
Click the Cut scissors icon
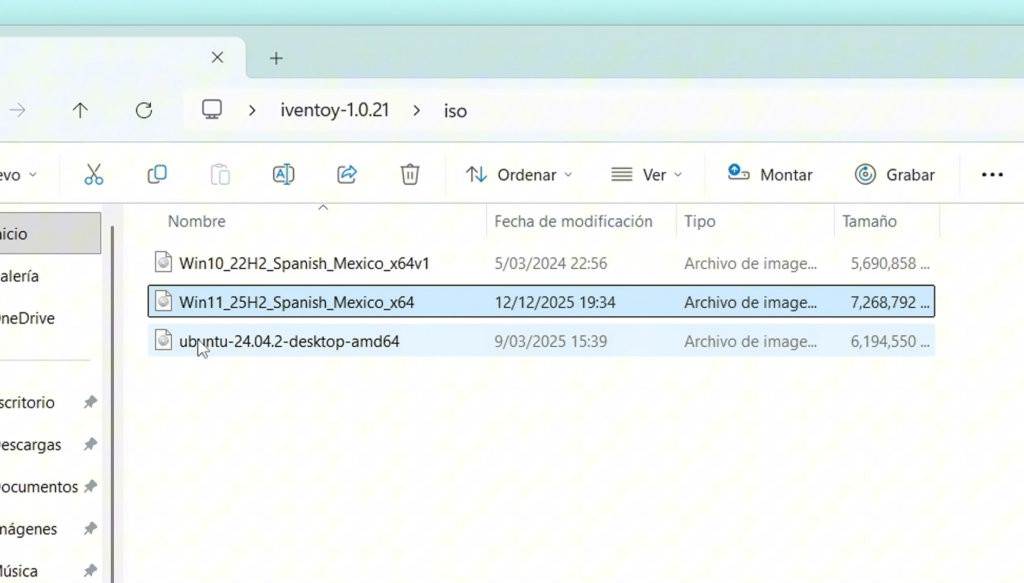coord(94,175)
